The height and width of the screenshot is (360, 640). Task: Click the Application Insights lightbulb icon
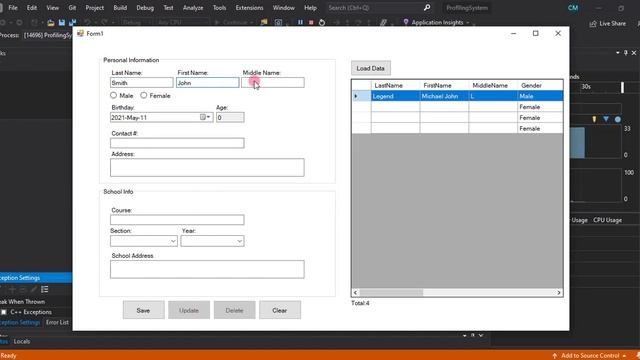click(x=406, y=22)
